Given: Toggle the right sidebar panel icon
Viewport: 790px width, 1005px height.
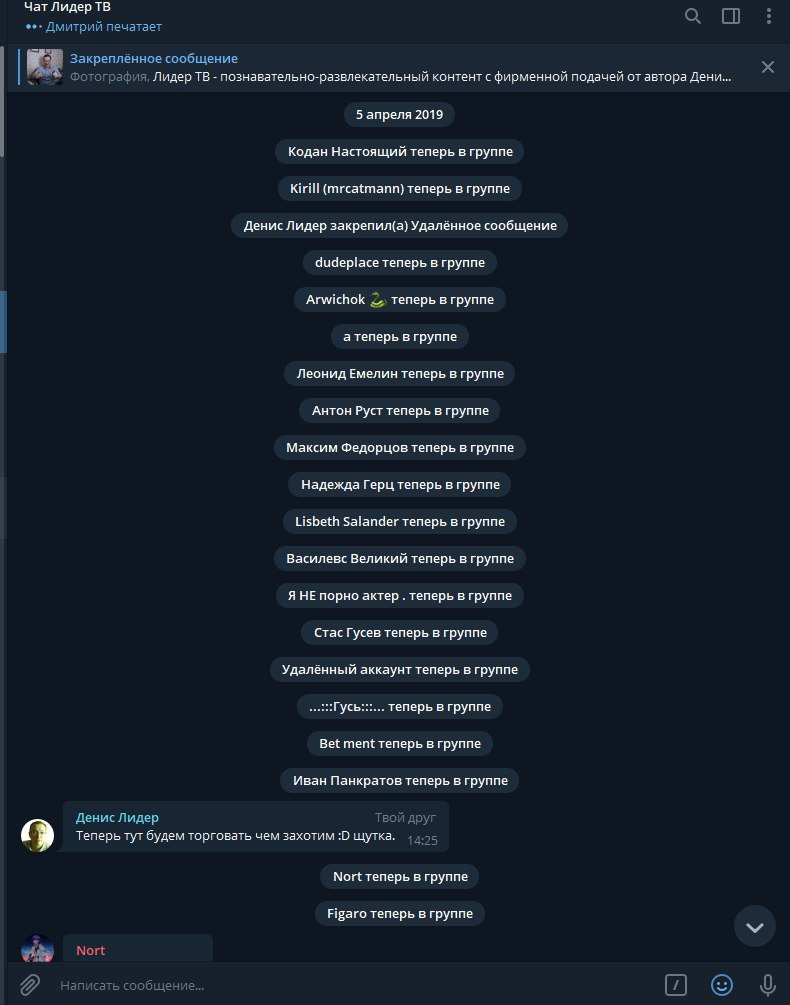Looking at the screenshot, I should [731, 16].
